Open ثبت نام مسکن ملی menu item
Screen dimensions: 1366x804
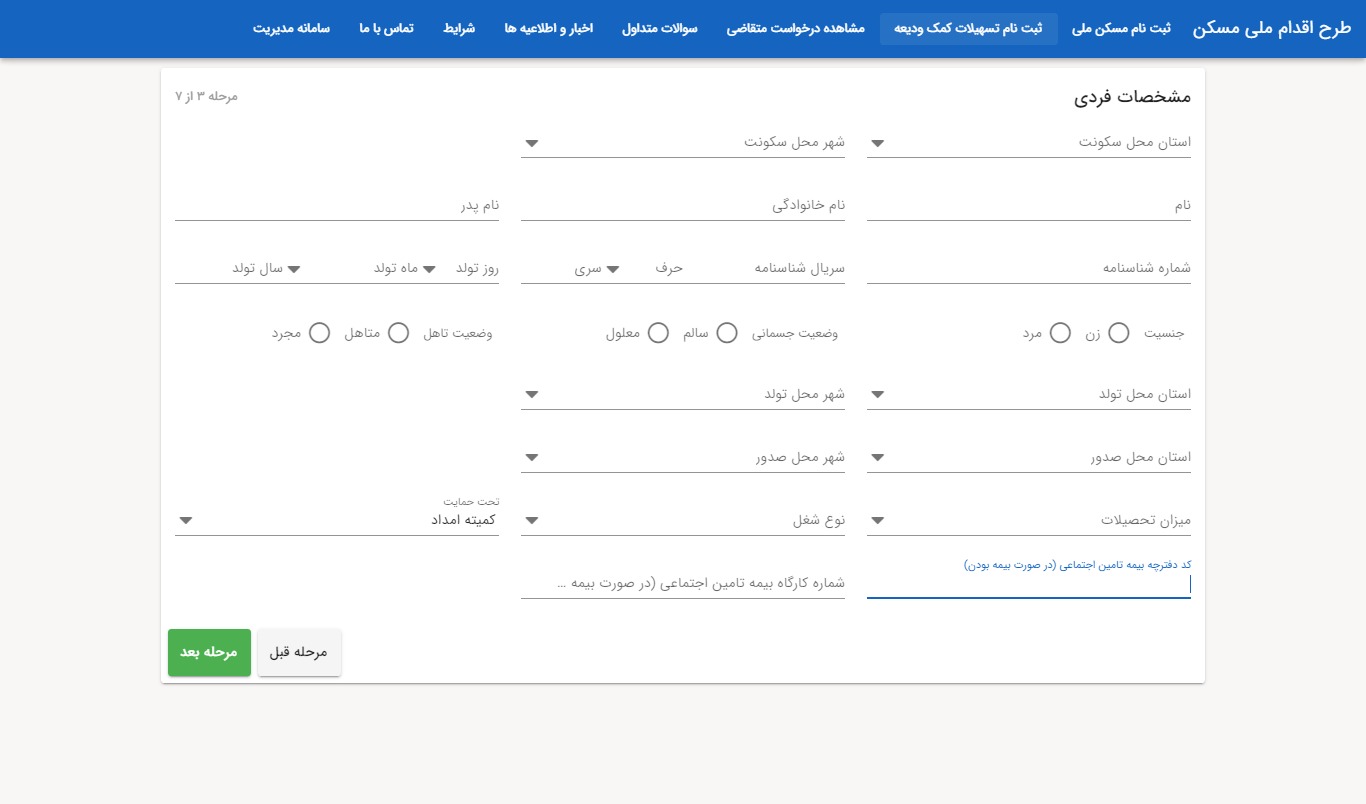coord(1121,29)
